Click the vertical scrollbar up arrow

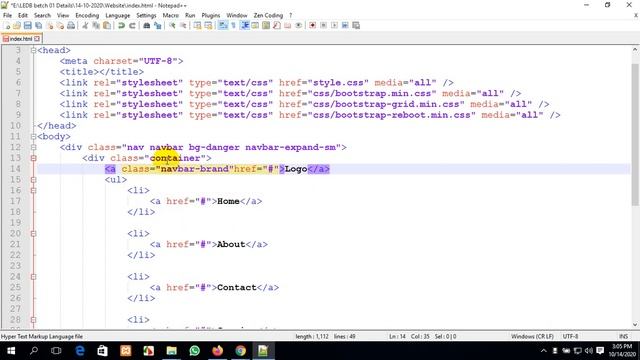635,50
